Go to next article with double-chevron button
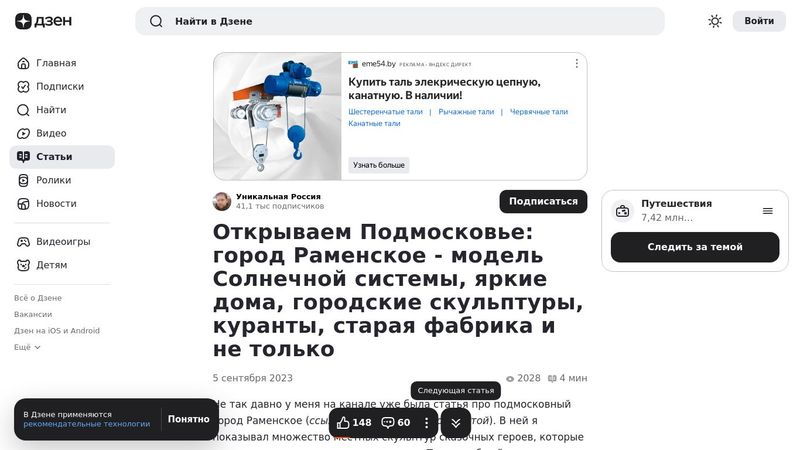Viewport: 800px width, 450px height. coord(456,422)
